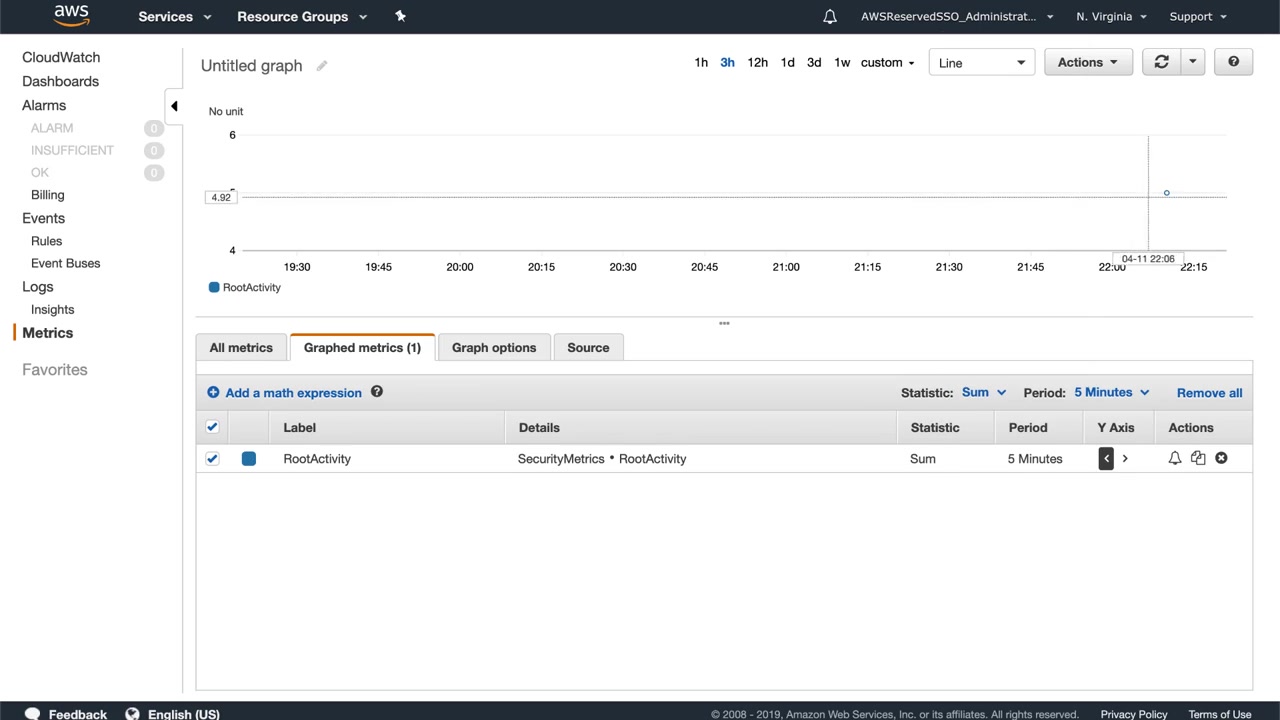This screenshot has width=1280, height=720.
Task: Click the Remove all link
Action: click(x=1209, y=393)
